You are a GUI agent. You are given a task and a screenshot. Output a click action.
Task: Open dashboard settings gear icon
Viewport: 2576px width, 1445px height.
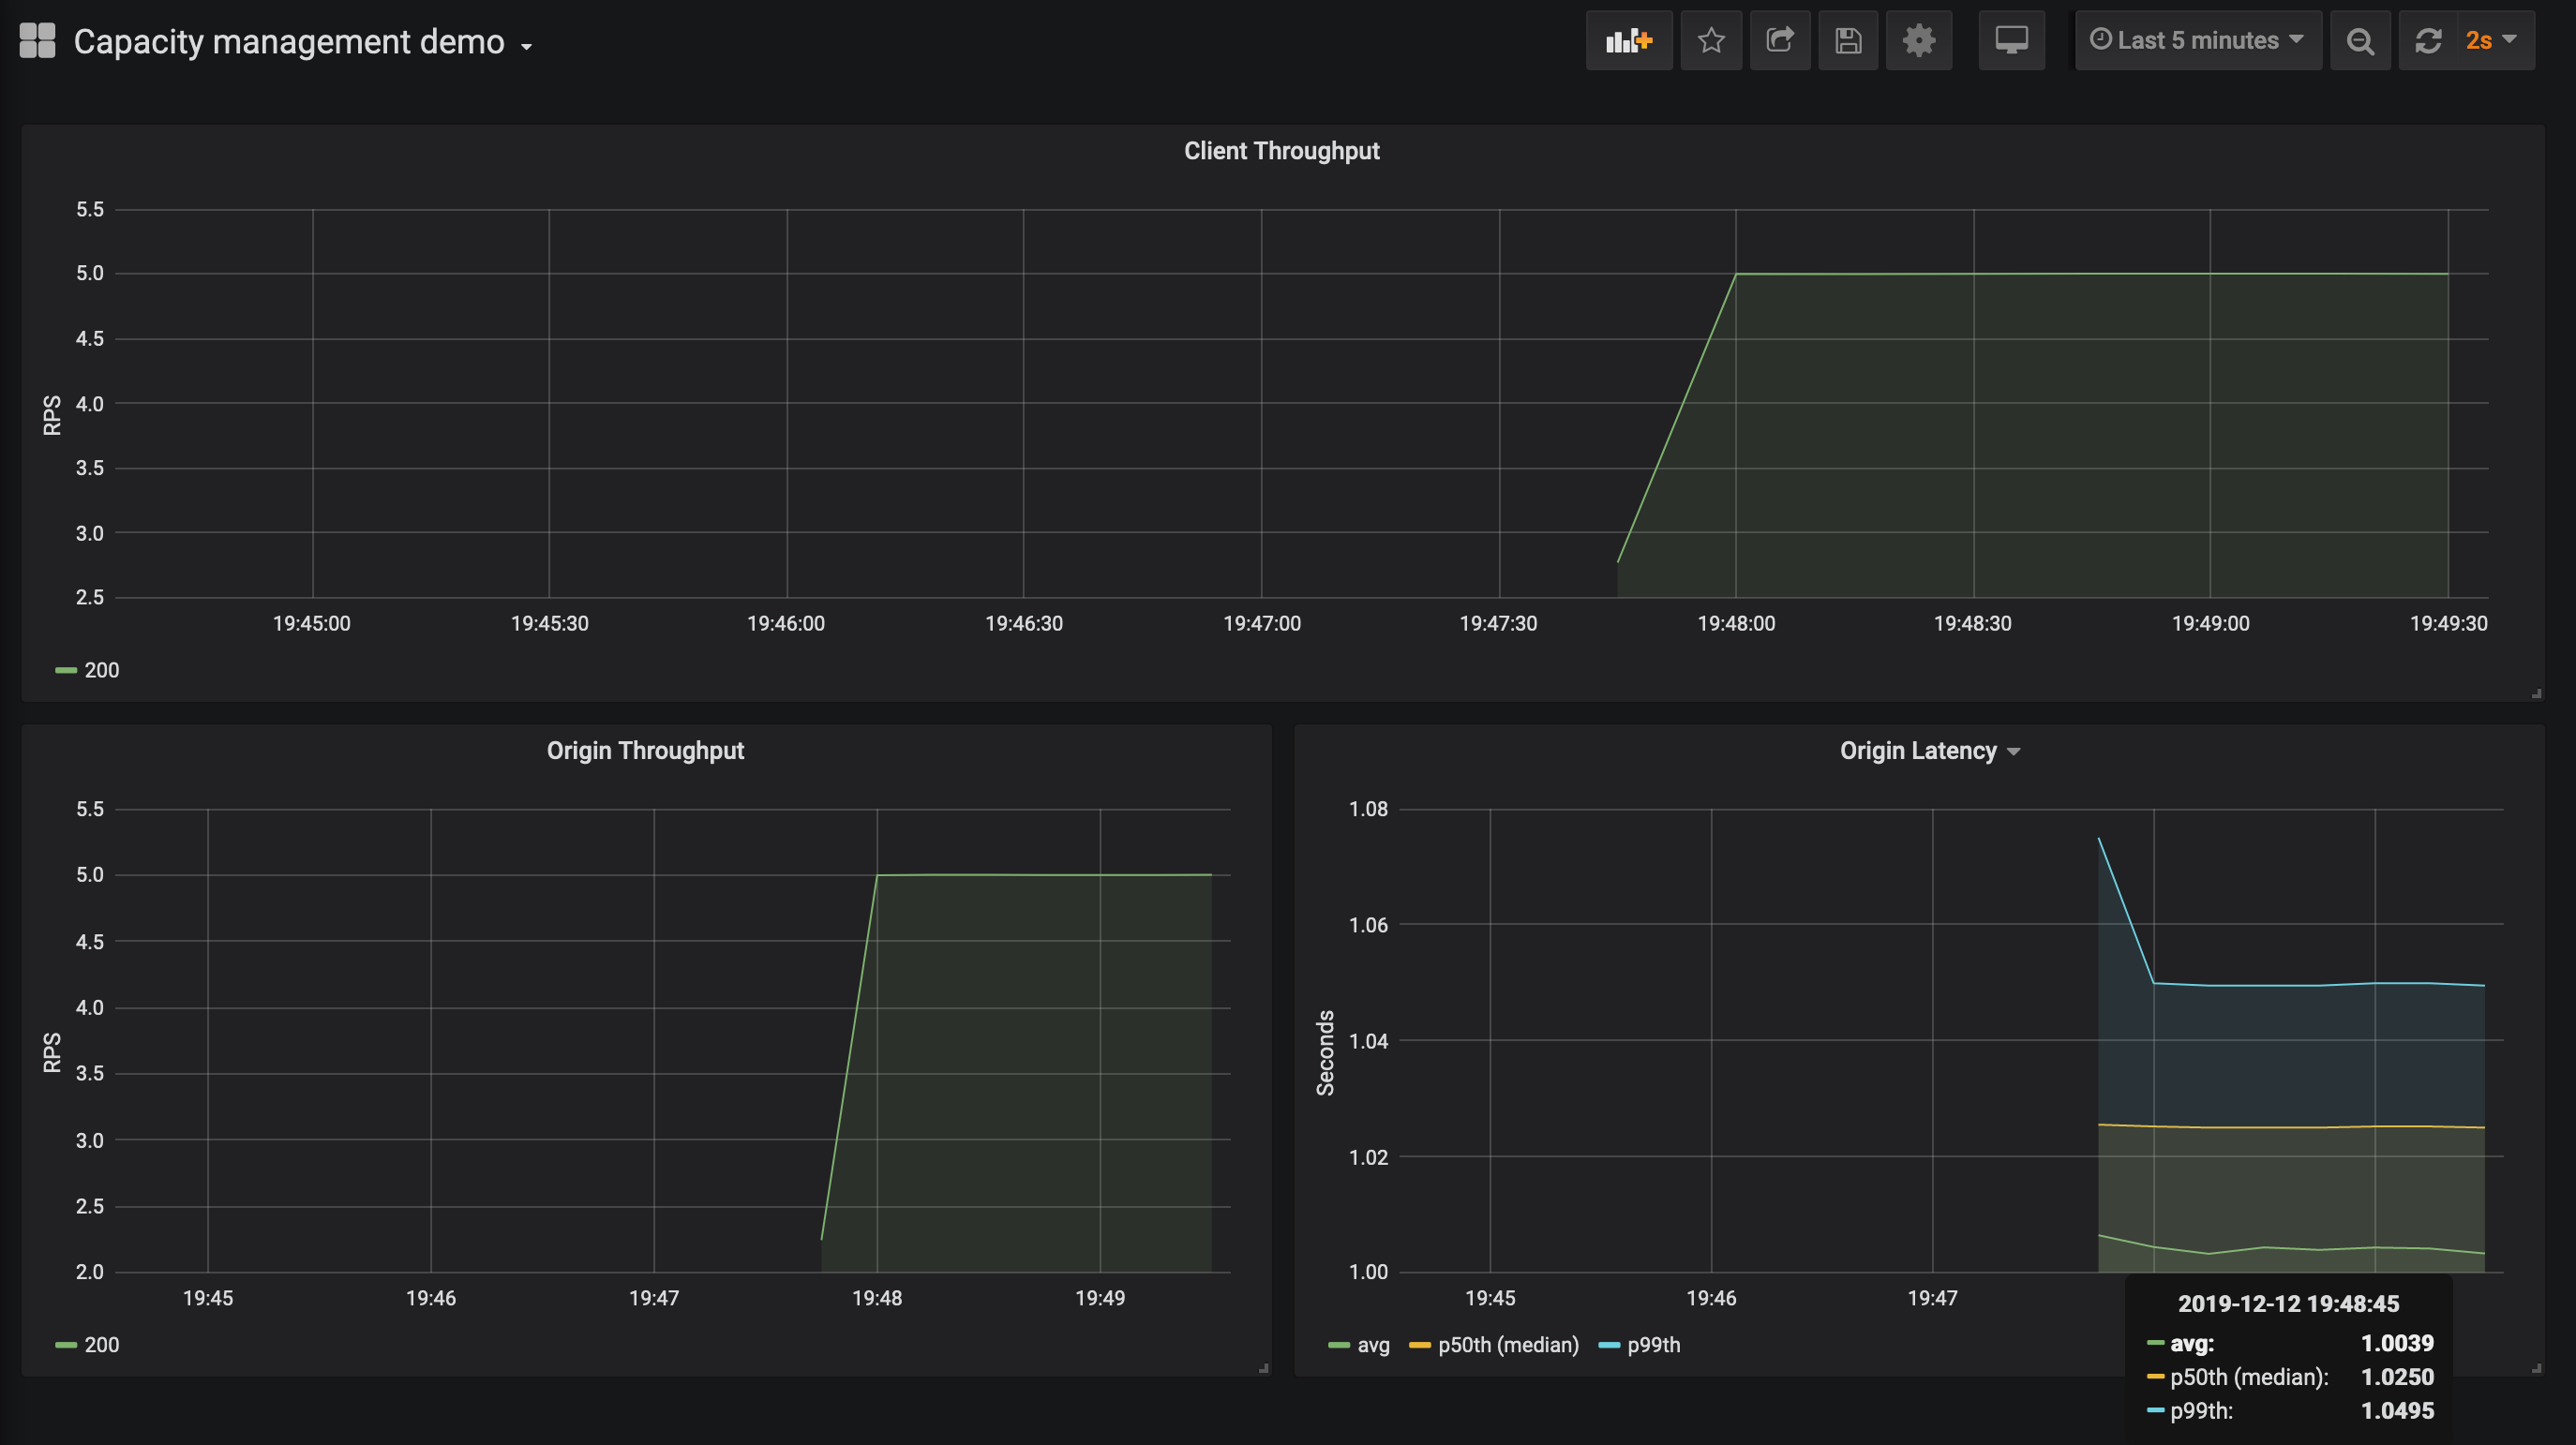(x=1918, y=40)
